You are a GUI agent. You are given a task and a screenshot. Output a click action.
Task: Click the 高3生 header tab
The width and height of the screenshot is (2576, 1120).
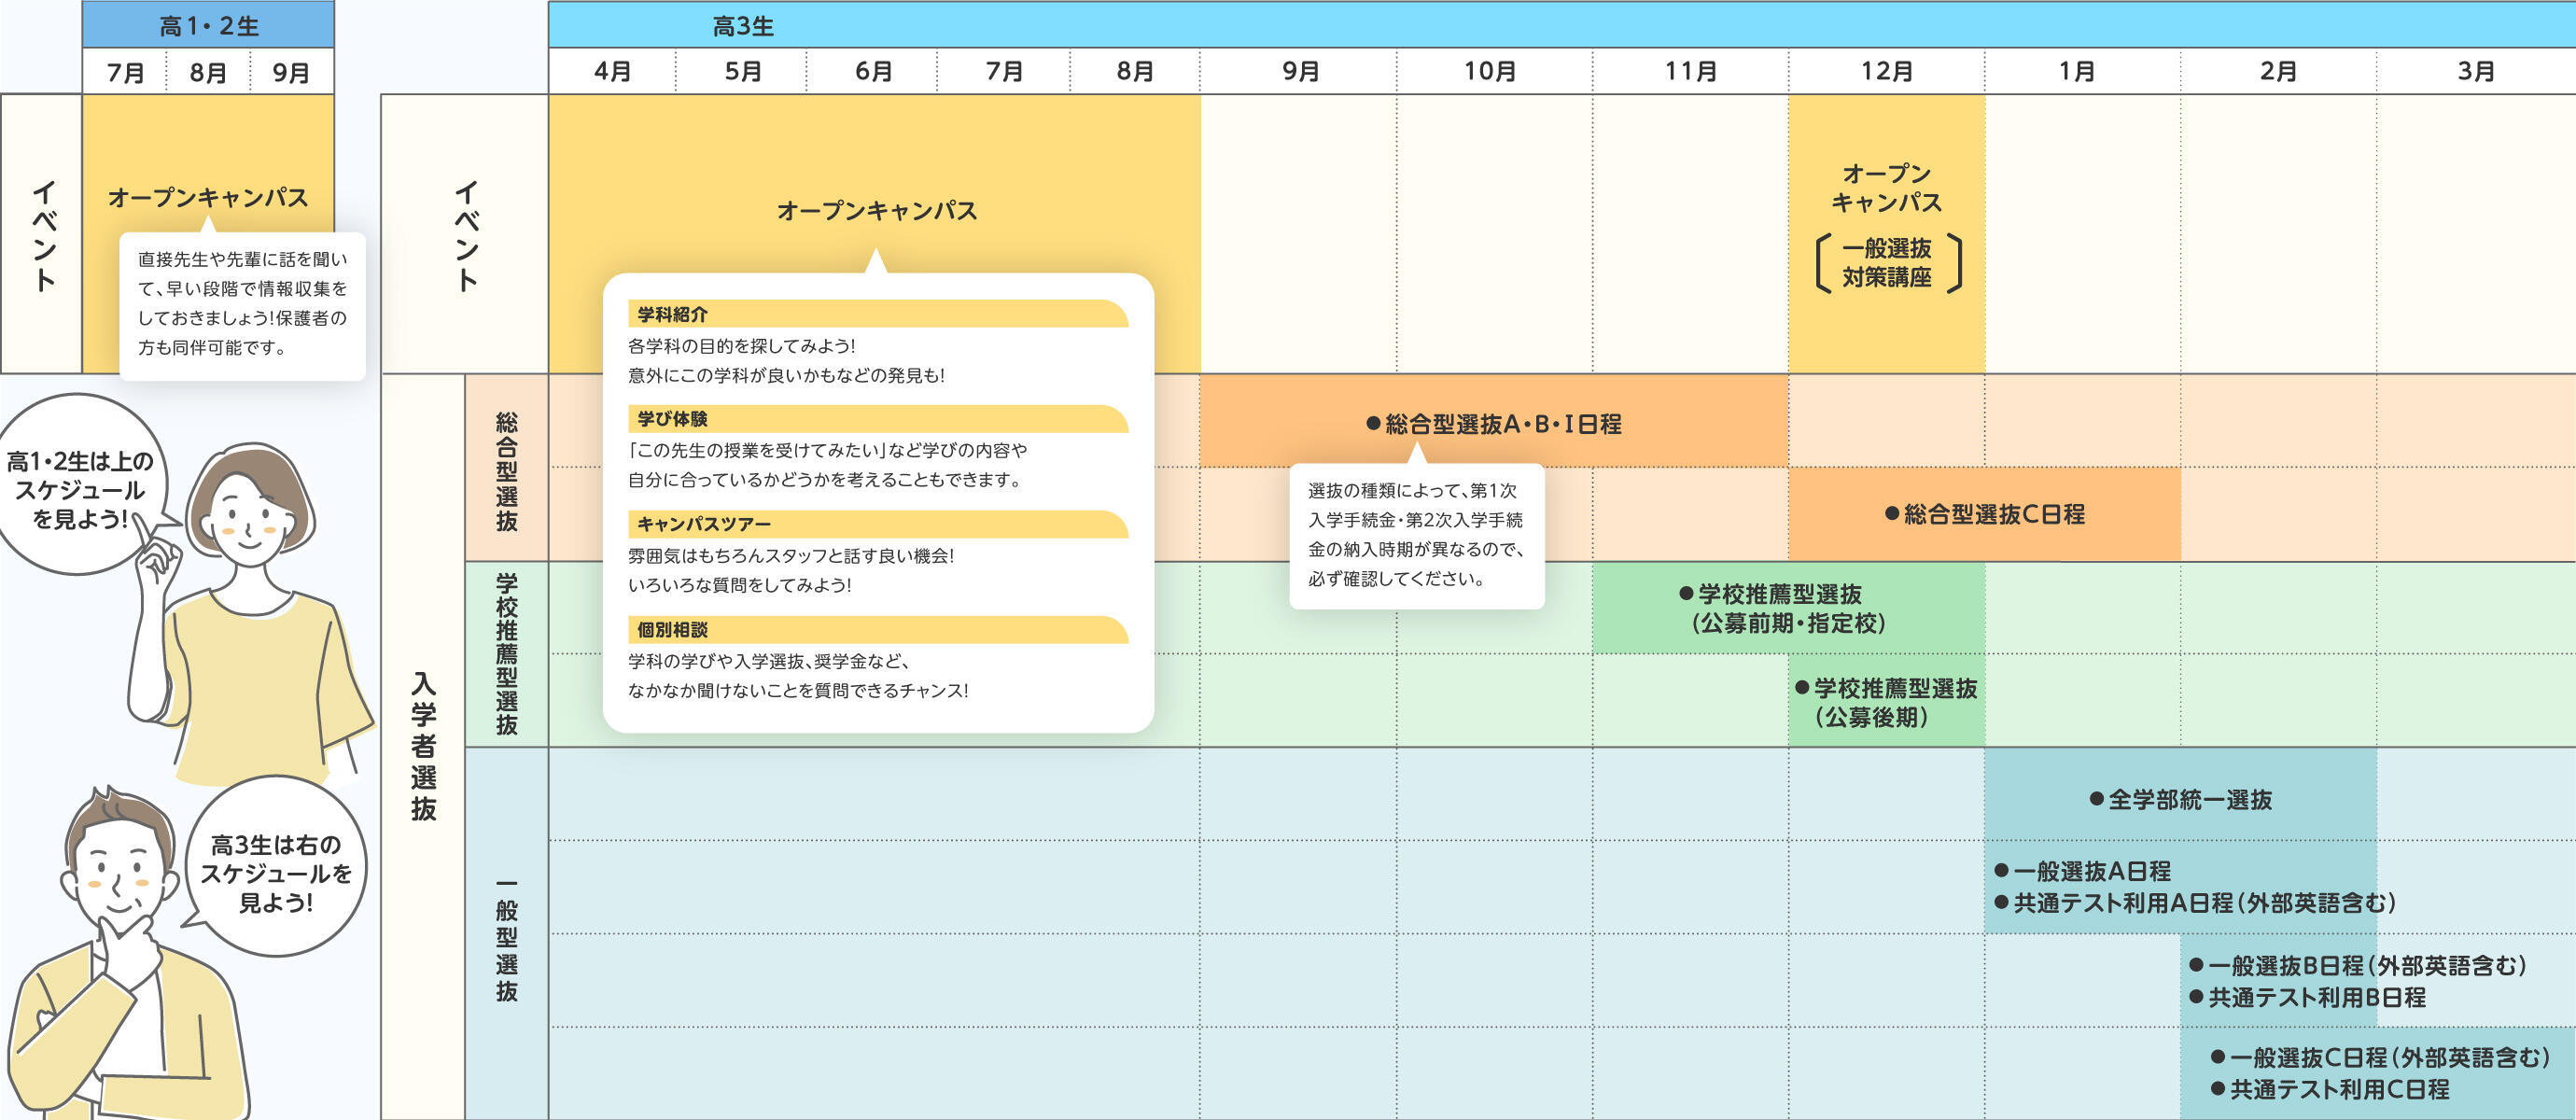click(x=743, y=26)
